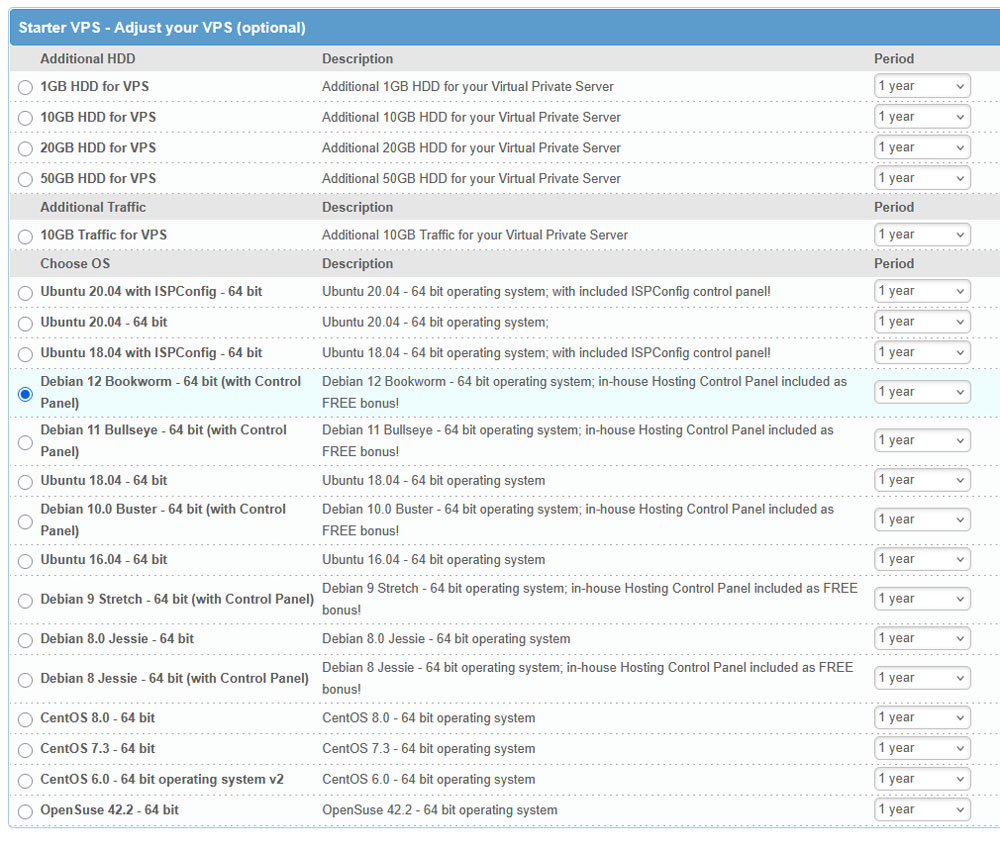Select Ubuntu 16.04 - 64 bit
This screenshot has height=850, width=1000.
click(x=25, y=559)
